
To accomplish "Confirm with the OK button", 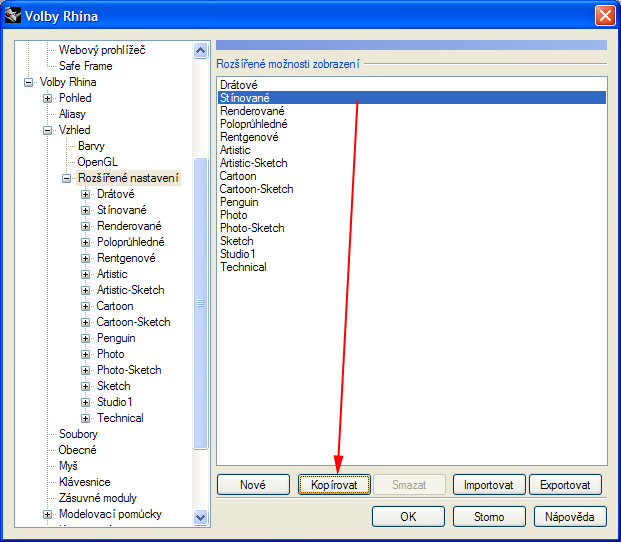I will coord(408,517).
